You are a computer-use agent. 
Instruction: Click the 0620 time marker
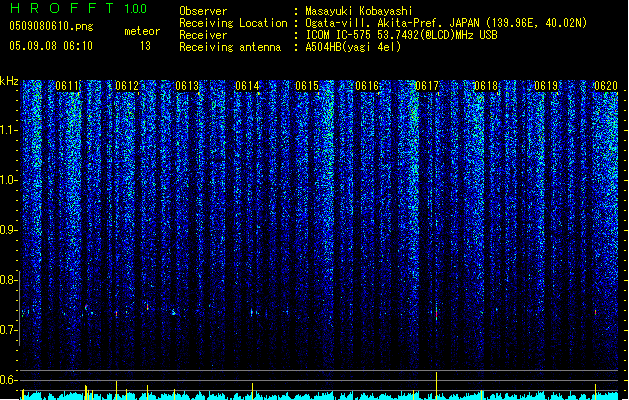(606, 86)
